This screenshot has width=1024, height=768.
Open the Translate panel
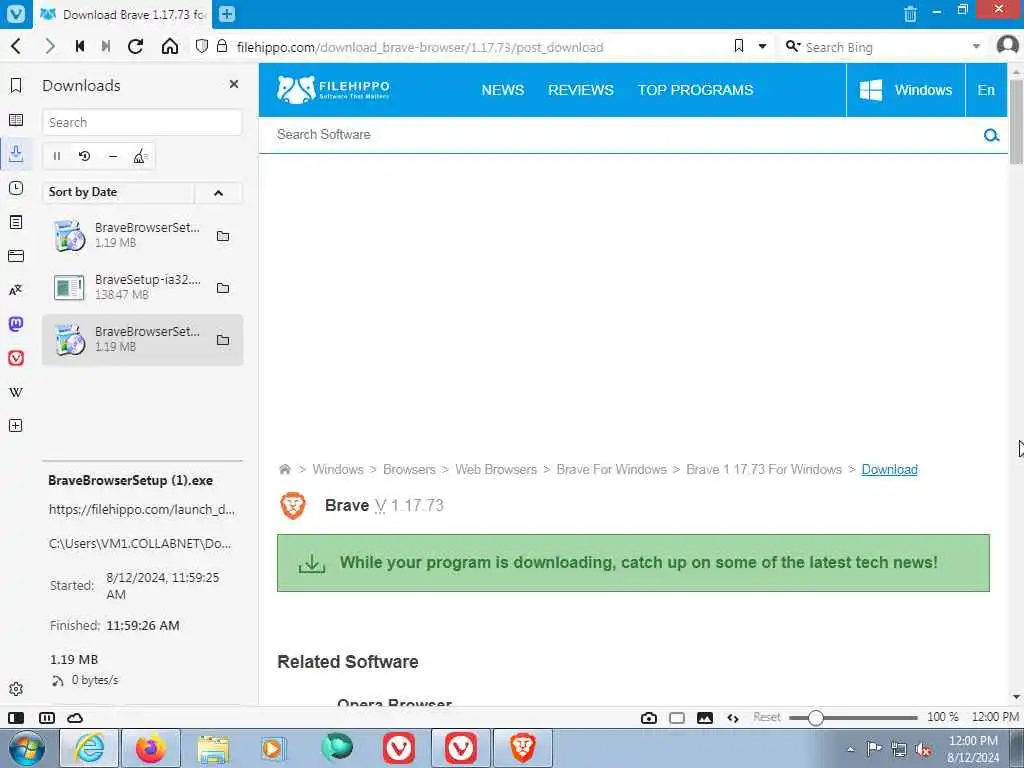tap(16, 290)
